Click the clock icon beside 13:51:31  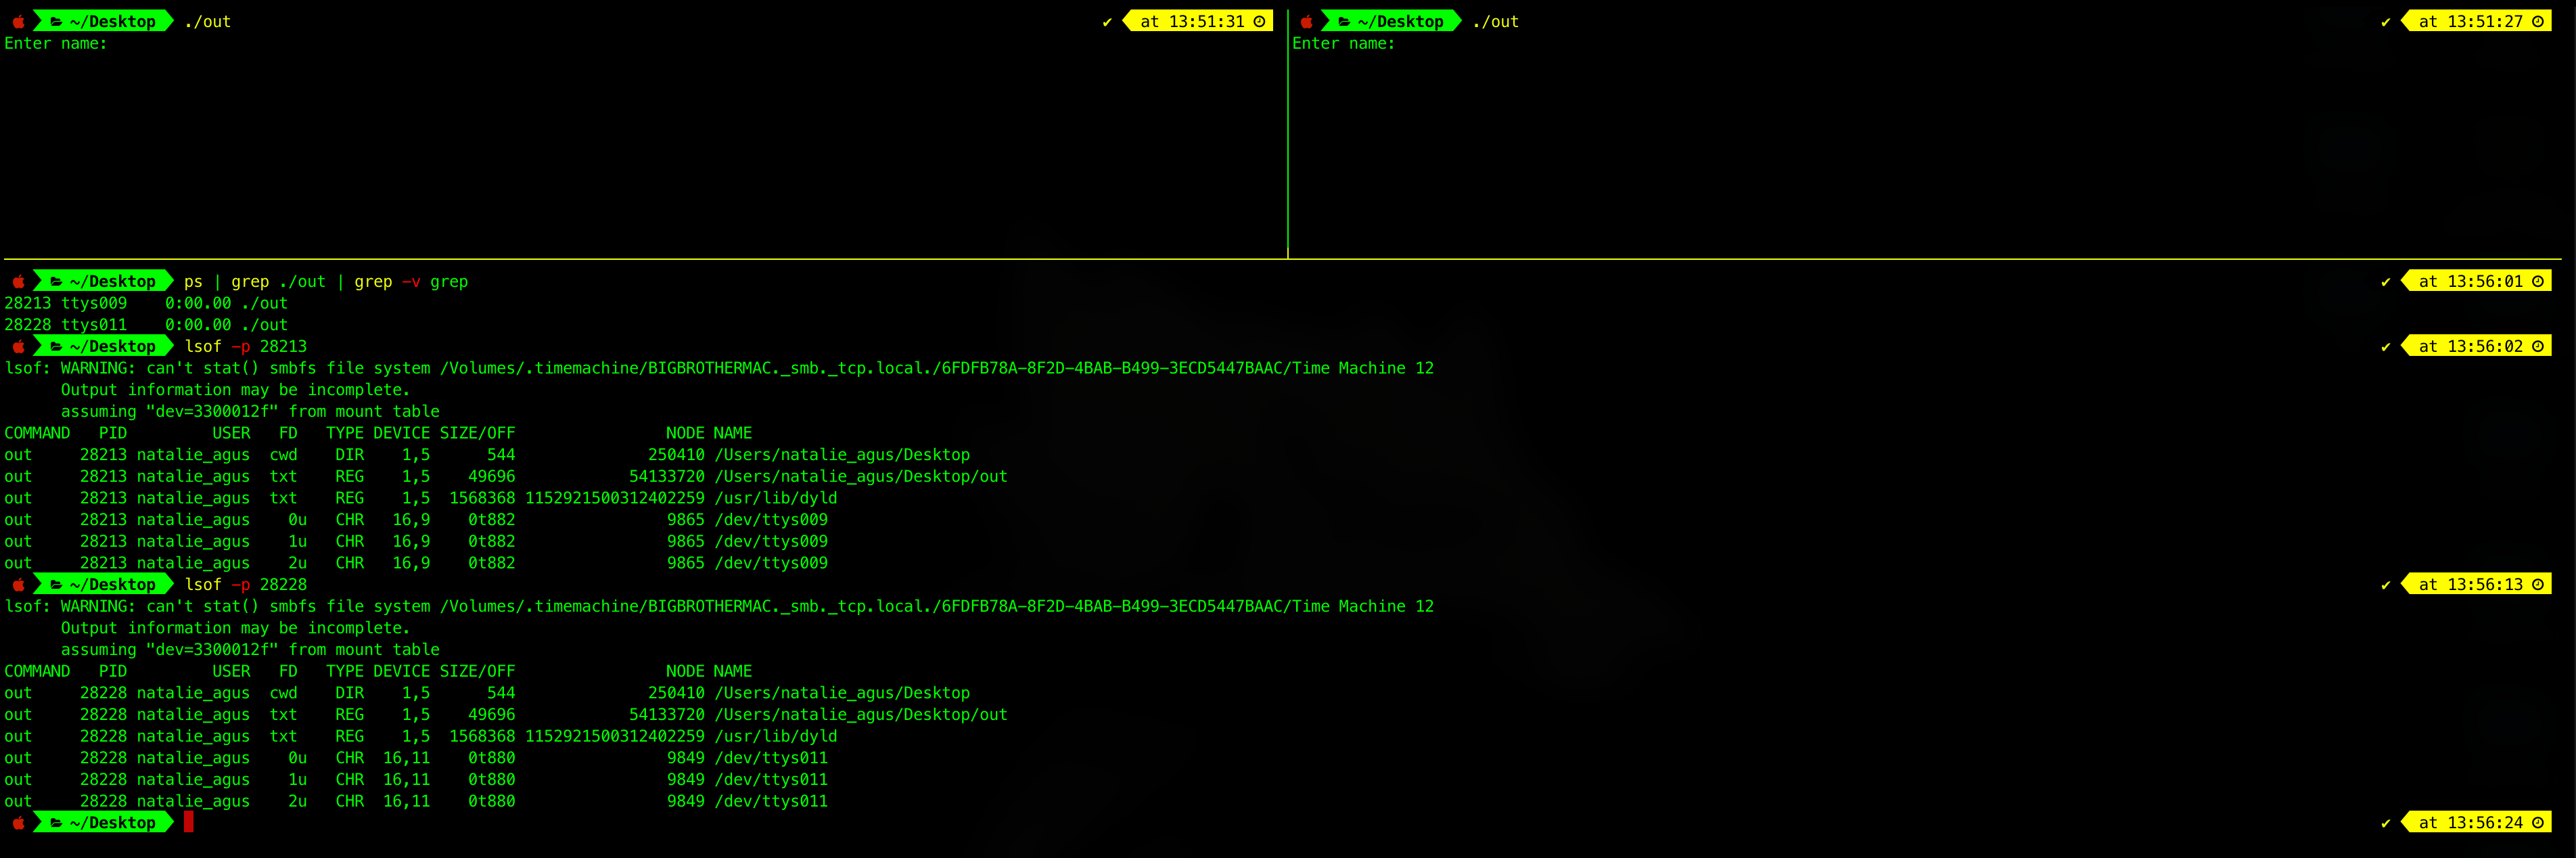pyautogui.click(x=1259, y=21)
